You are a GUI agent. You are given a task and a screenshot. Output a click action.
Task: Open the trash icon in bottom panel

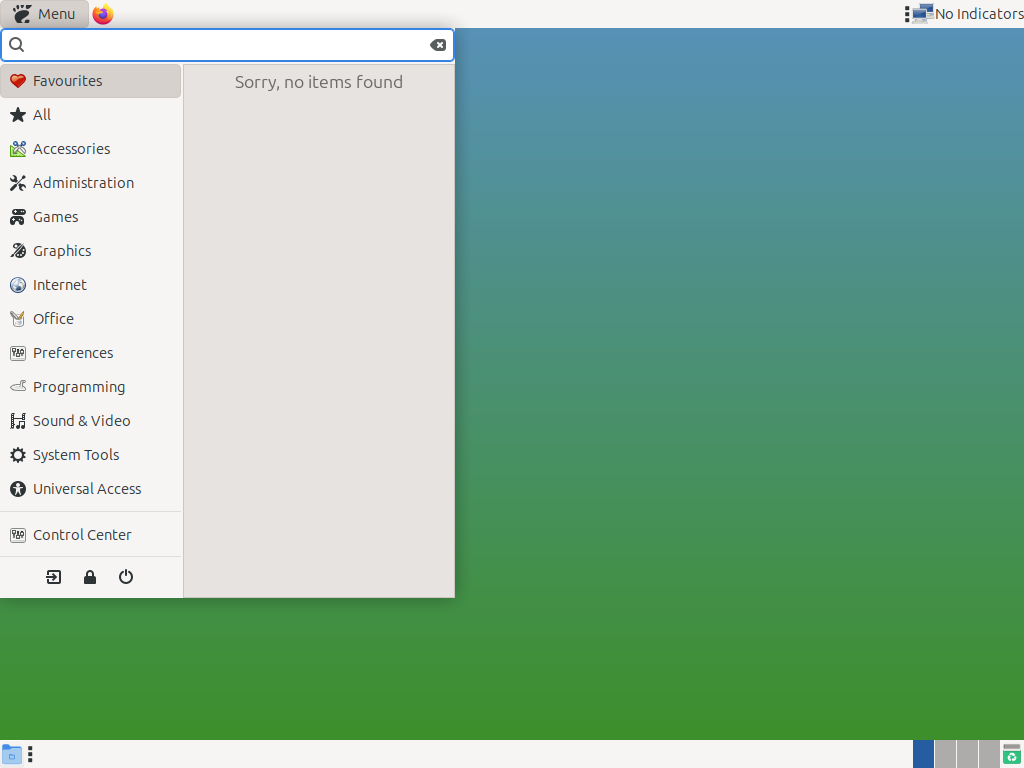click(x=1011, y=754)
